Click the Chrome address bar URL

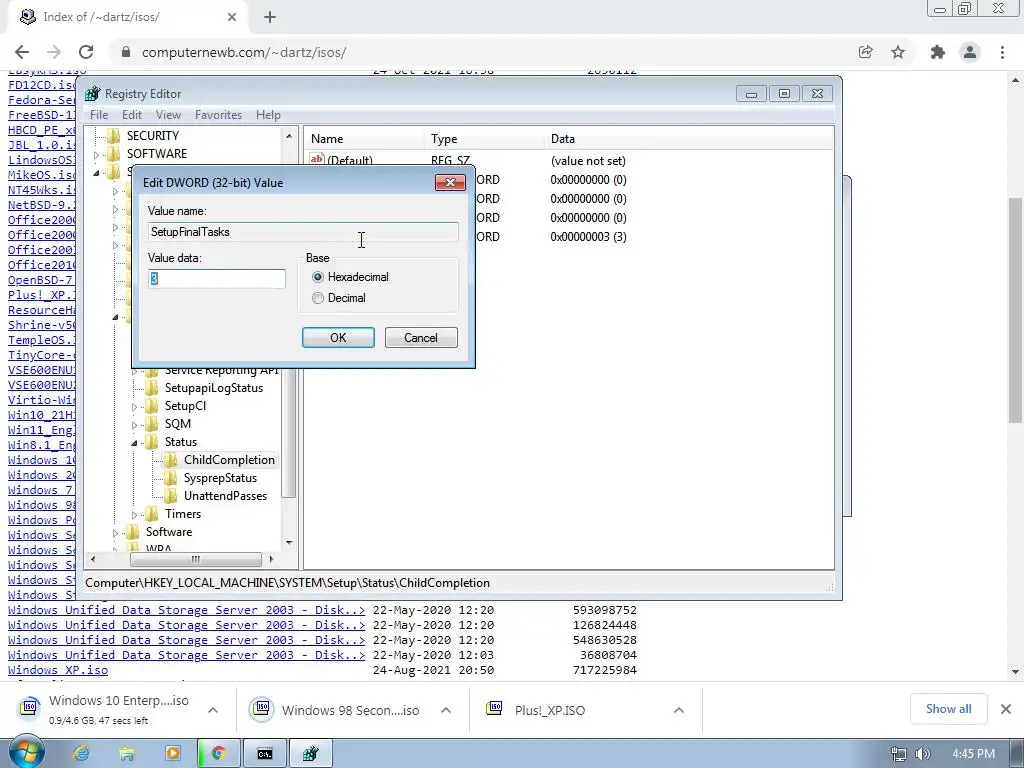[244, 52]
